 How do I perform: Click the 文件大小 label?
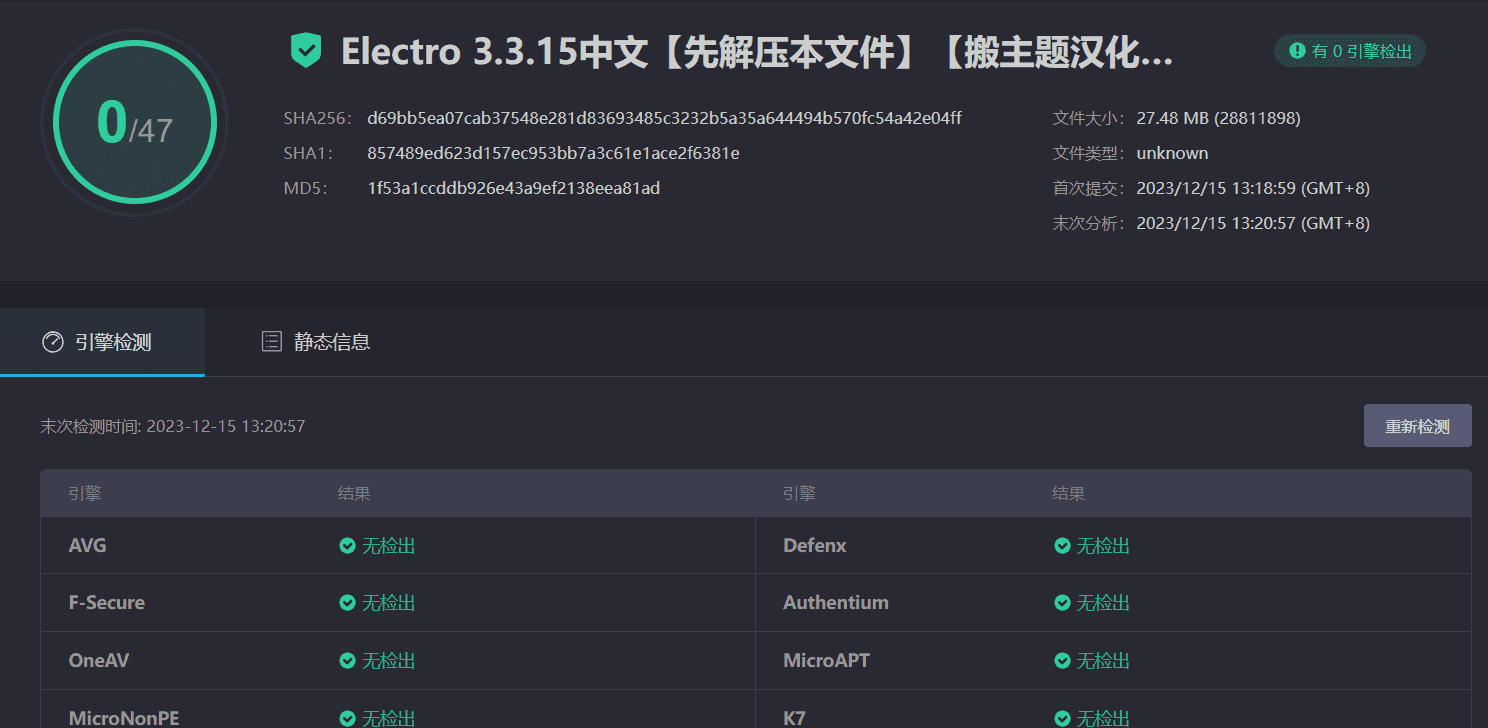1089,118
